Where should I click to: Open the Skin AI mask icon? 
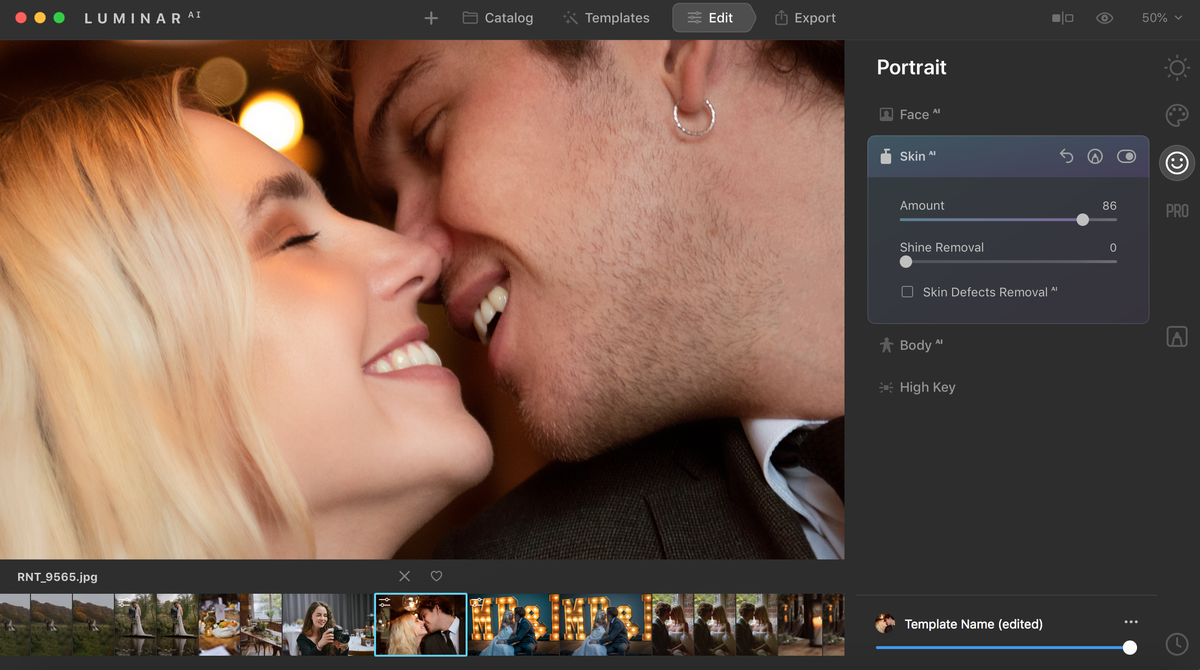coord(1095,156)
